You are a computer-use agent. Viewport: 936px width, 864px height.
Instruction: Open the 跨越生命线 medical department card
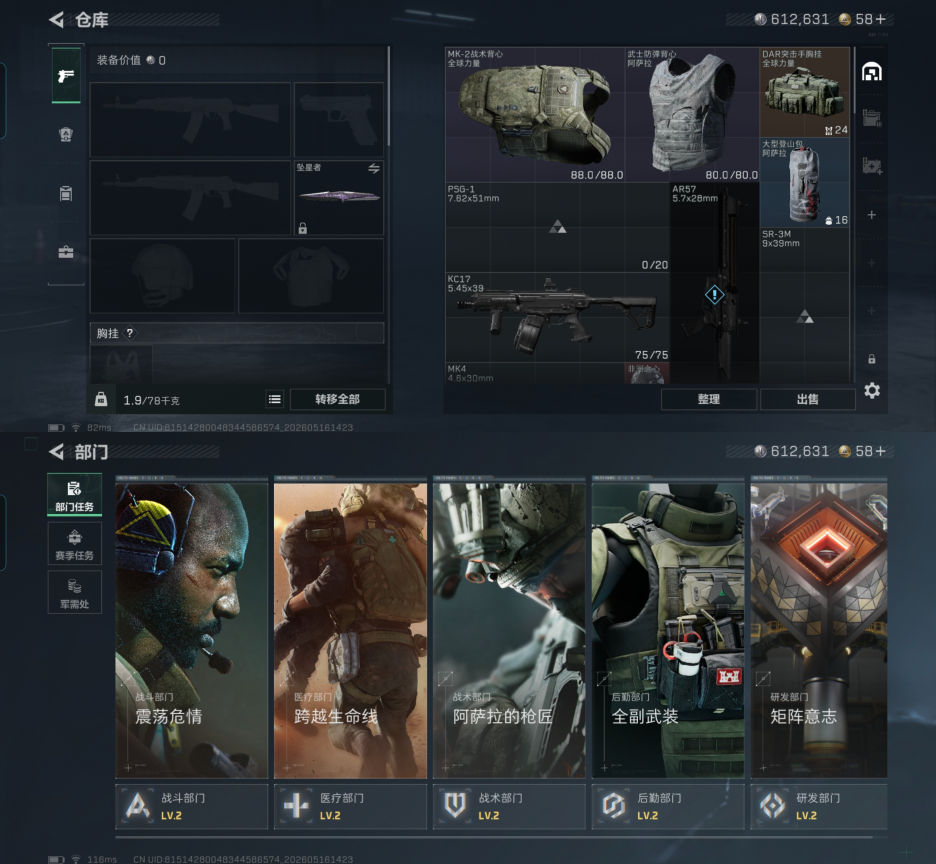coord(350,630)
